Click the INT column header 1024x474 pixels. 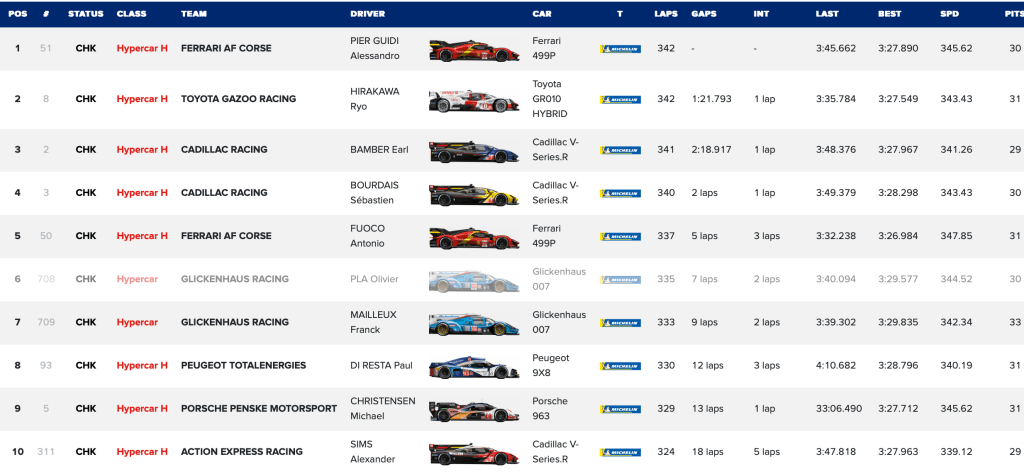761,14
